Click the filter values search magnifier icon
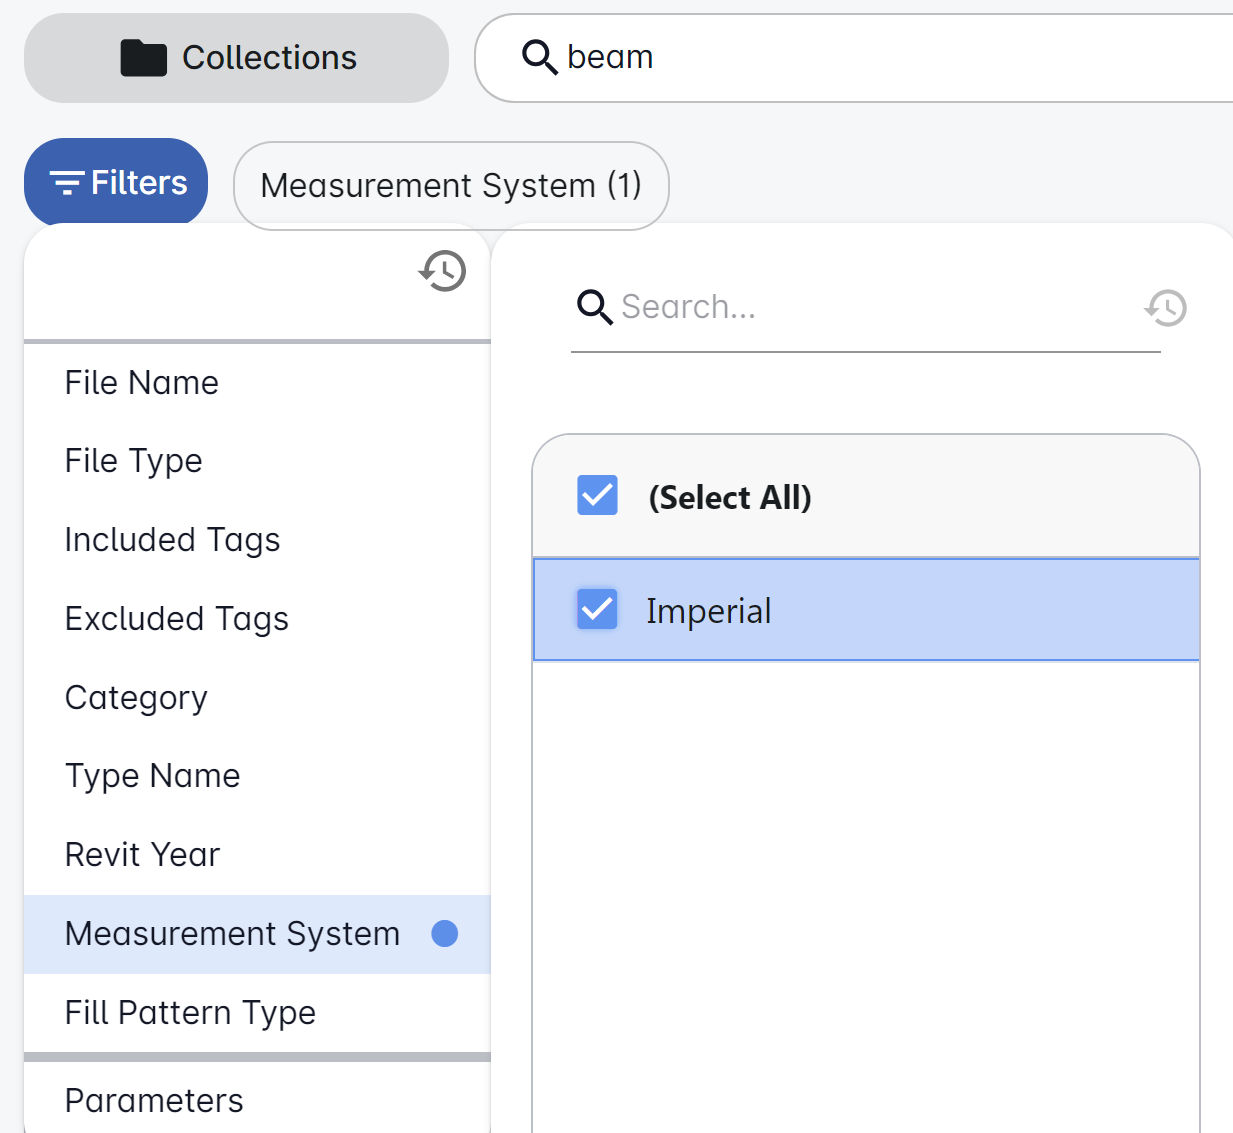The width and height of the screenshot is (1233, 1133). [x=594, y=307]
